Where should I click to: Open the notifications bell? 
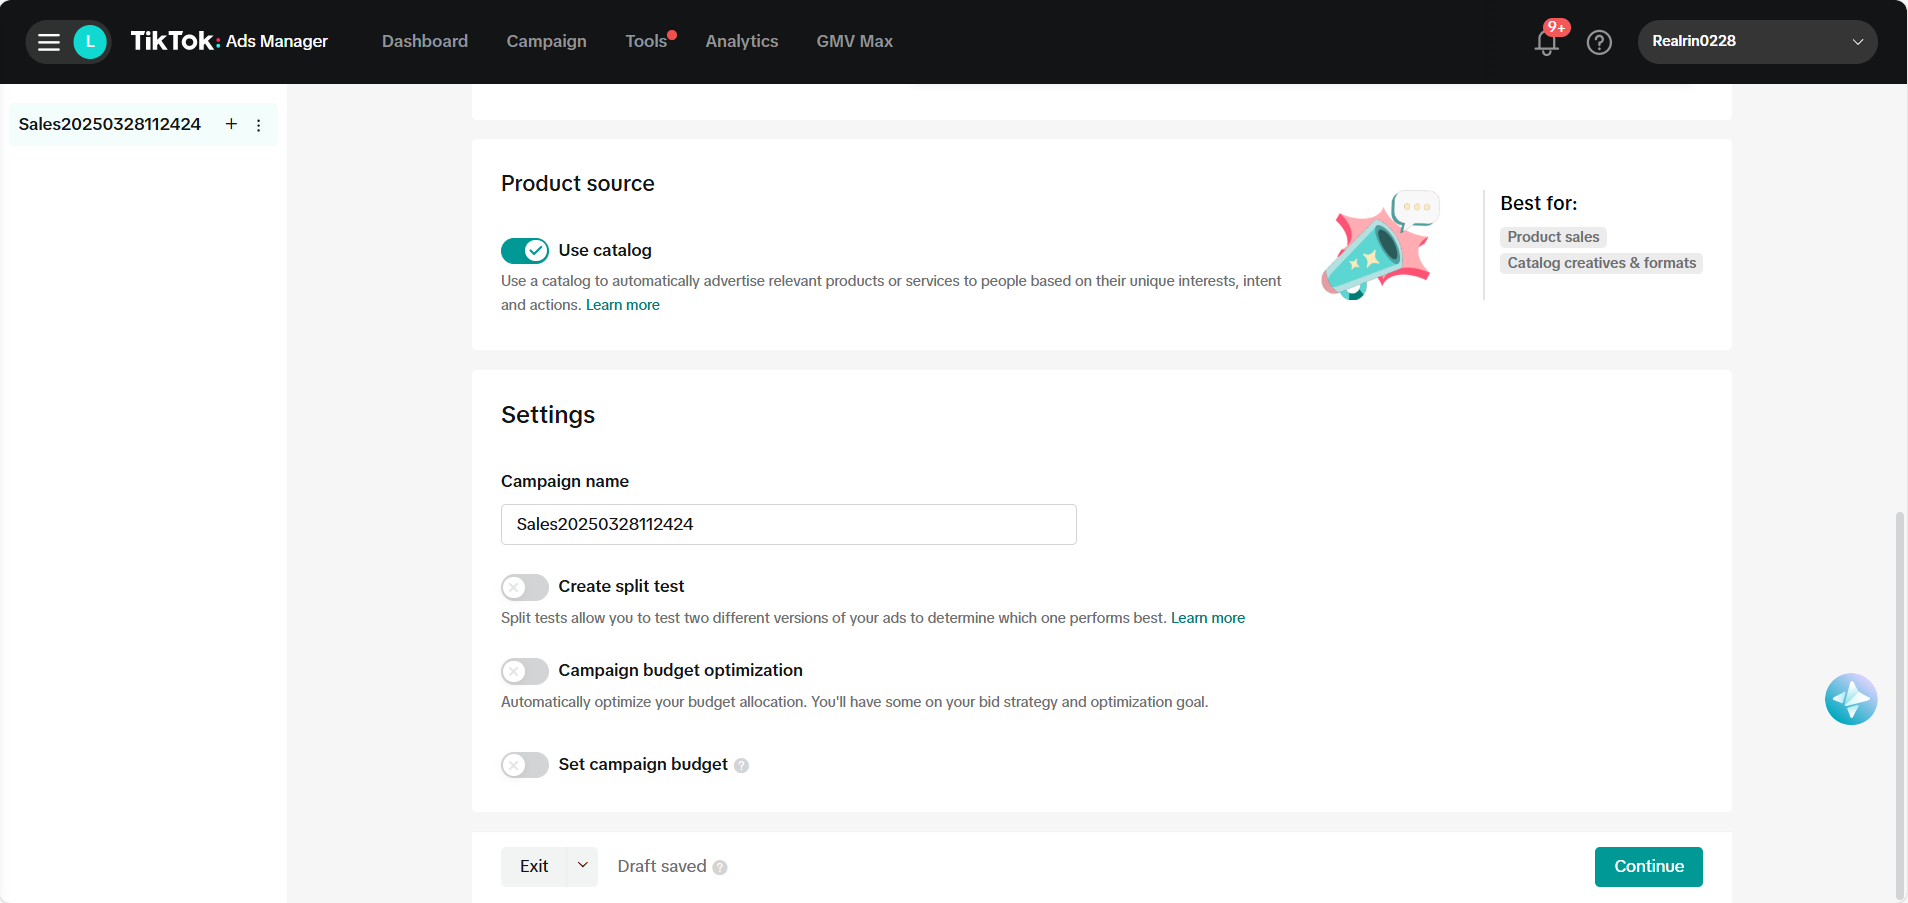point(1546,42)
